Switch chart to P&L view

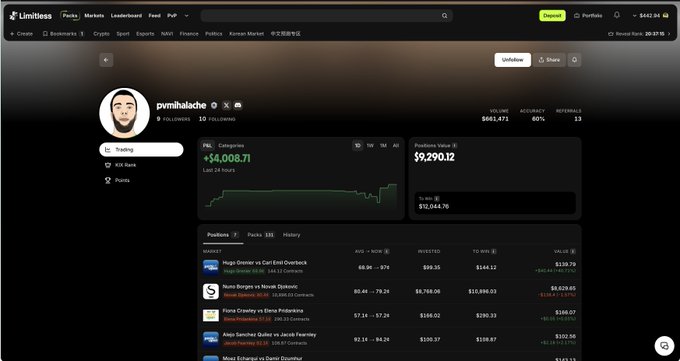208,146
